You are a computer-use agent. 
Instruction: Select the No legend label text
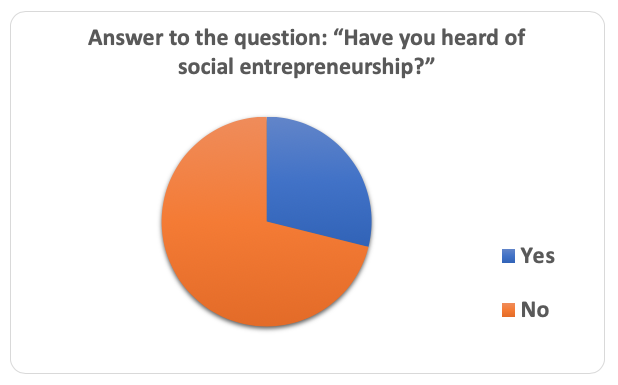[535, 310]
